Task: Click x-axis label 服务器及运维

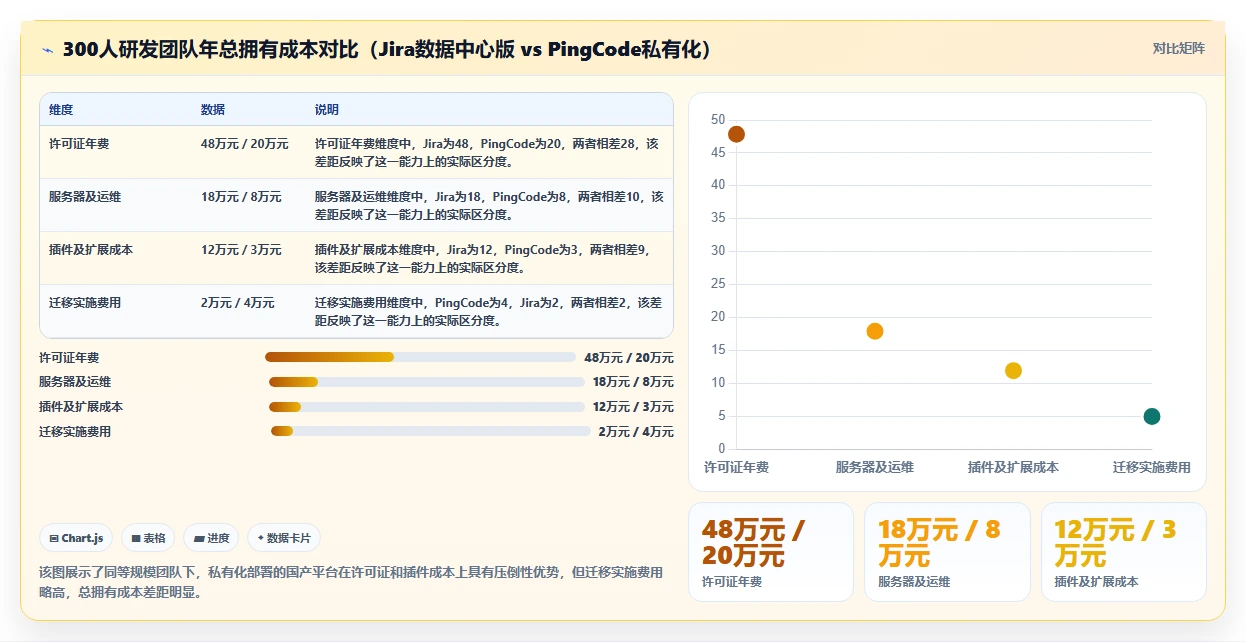Action: 875,467
